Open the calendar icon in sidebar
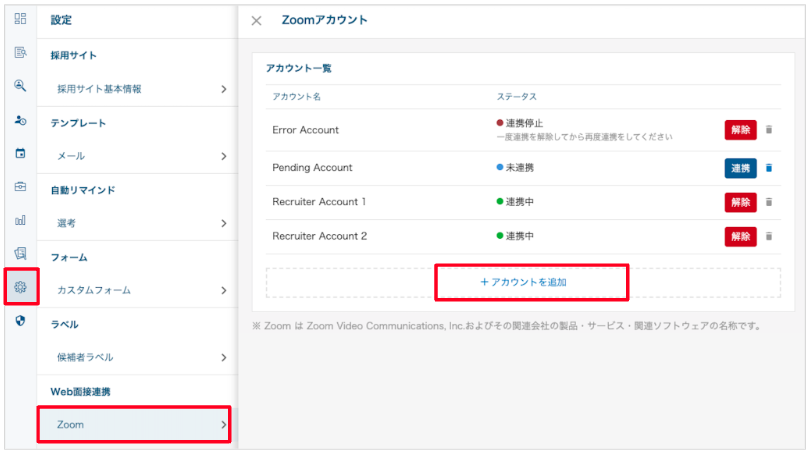This screenshot has height=456, width=811. tap(20, 153)
